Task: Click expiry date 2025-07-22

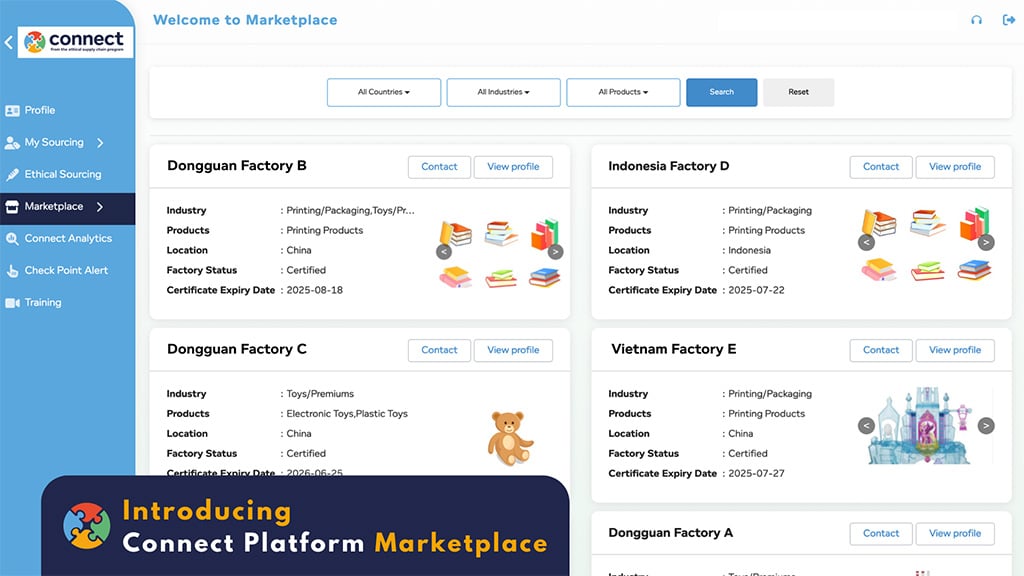Action: coord(756,290)
